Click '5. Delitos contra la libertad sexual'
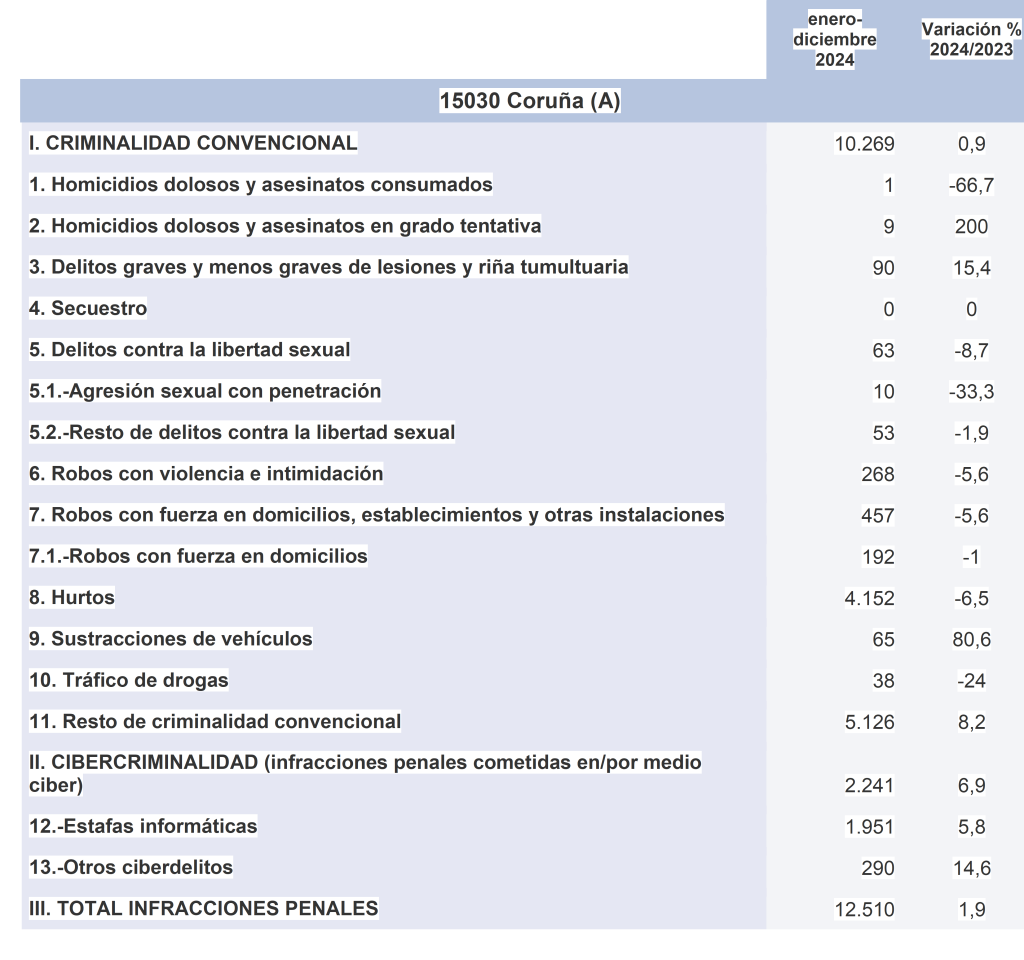1024x960 pixels. [190, 350]
